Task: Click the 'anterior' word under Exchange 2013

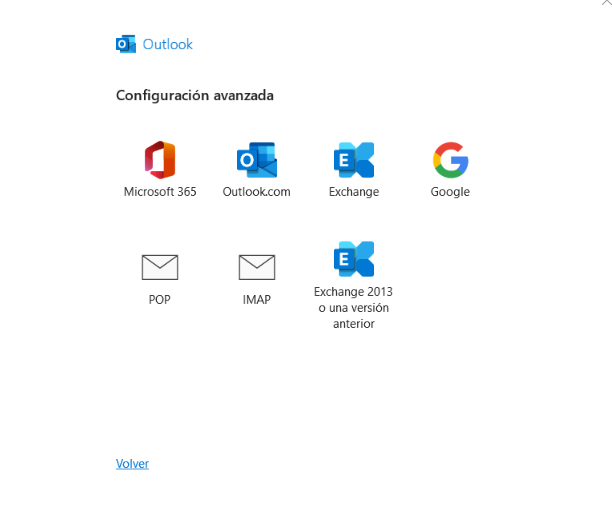Action: [354, 323]
